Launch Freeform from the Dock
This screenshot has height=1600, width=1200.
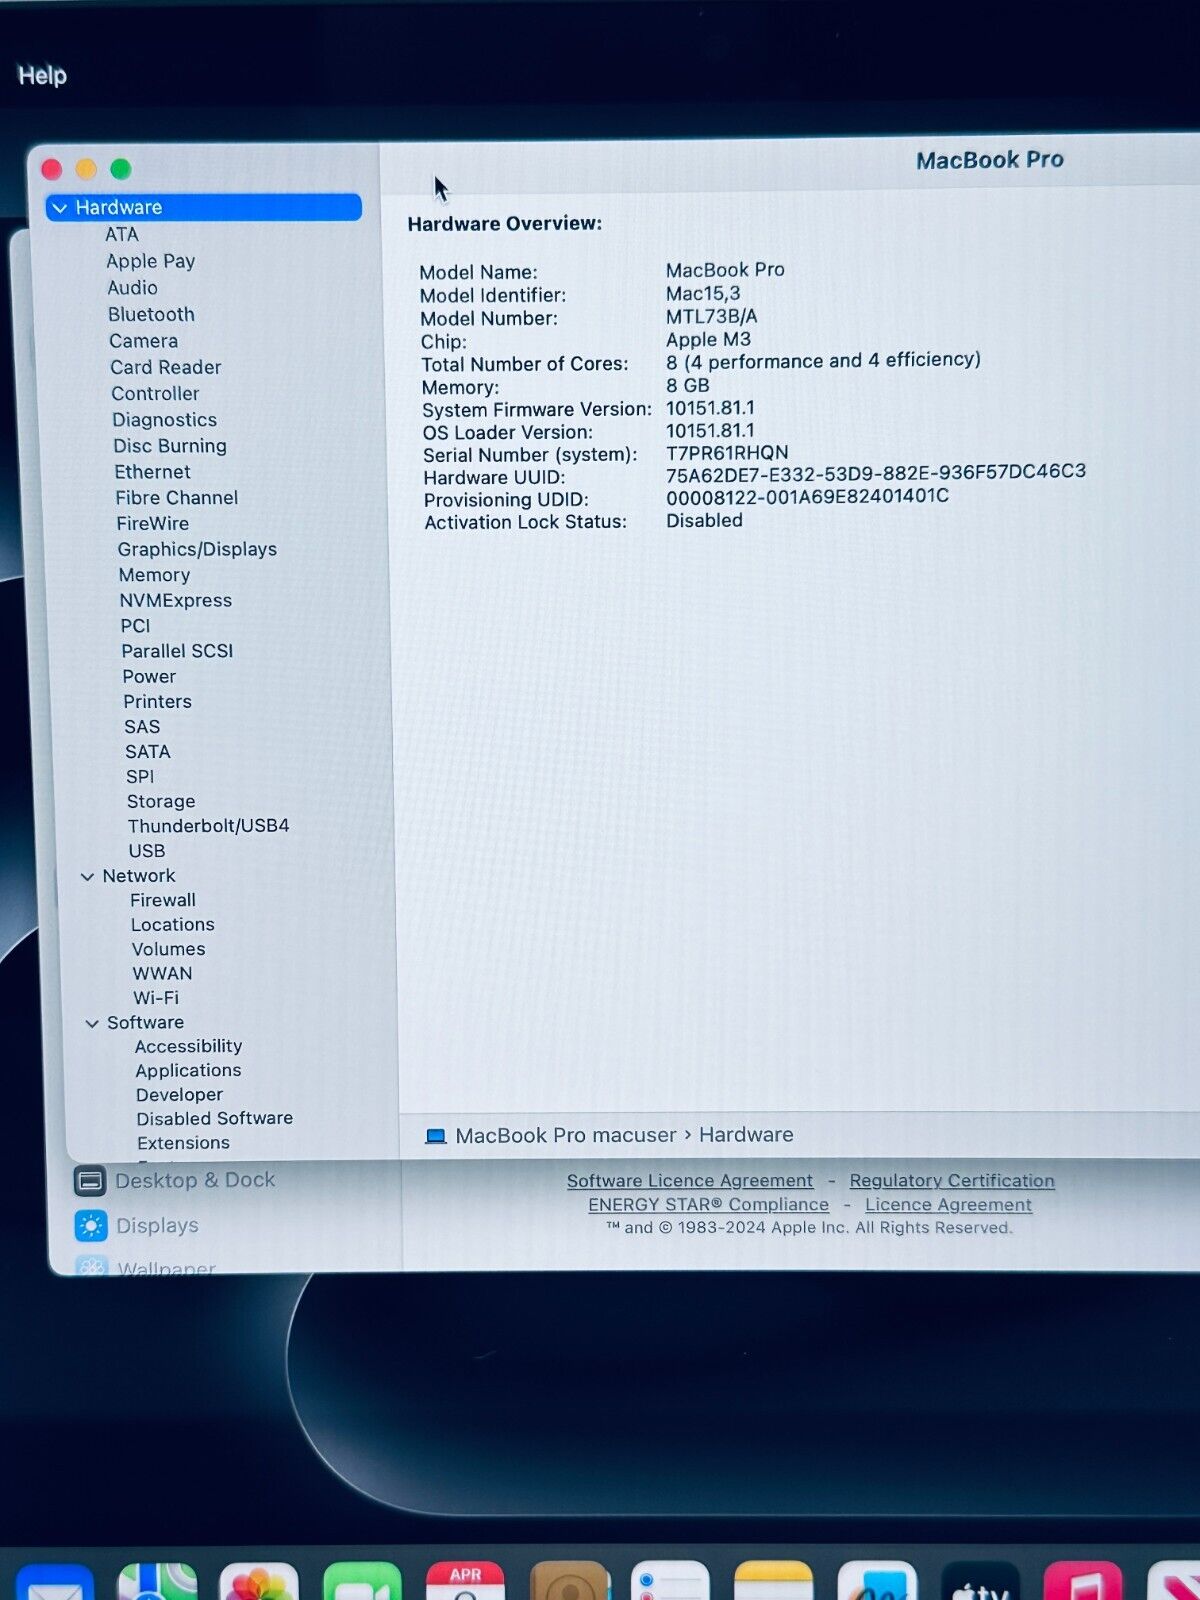point(877,1582)
